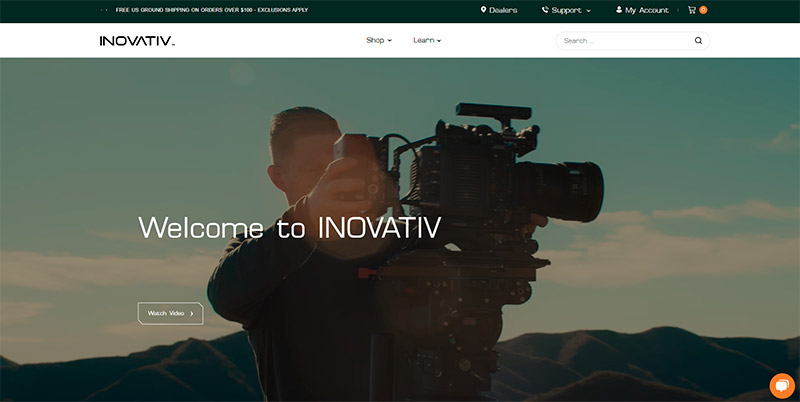
Task: Go to the Dealers page
Action: coord(503,10)
